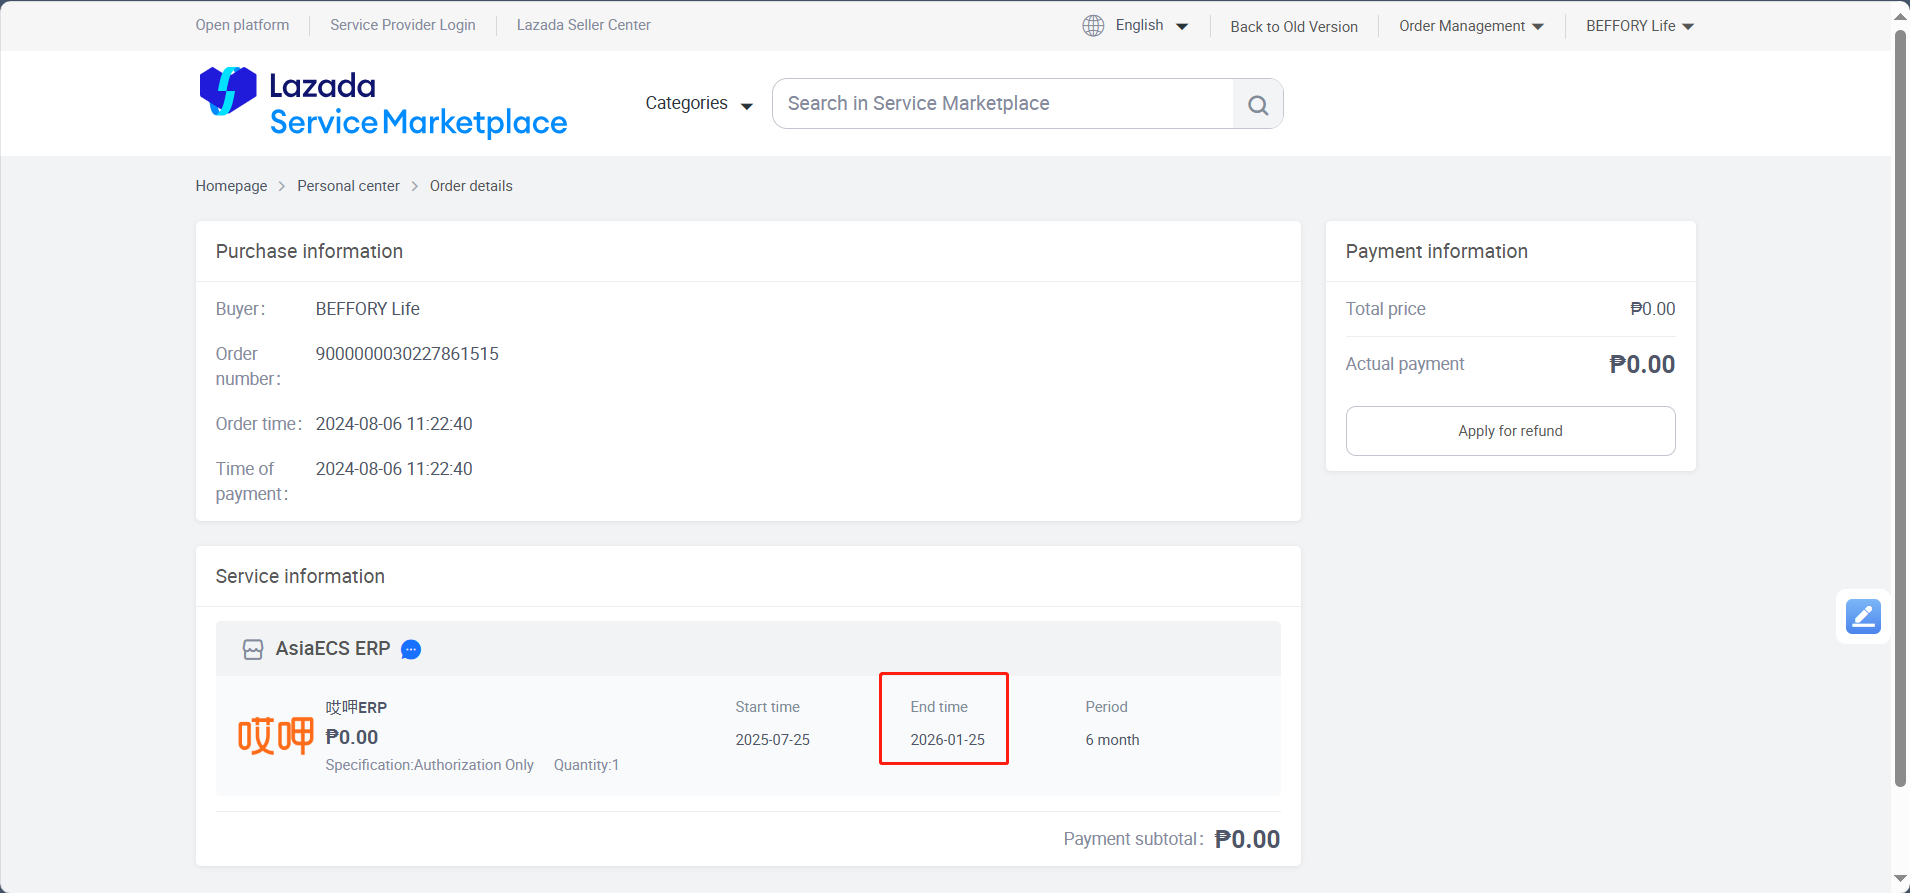The width and height of the screenshot is (1910, 893).
Task: Click the Specification:Authorization Only text
Action: tap(429, 765)
